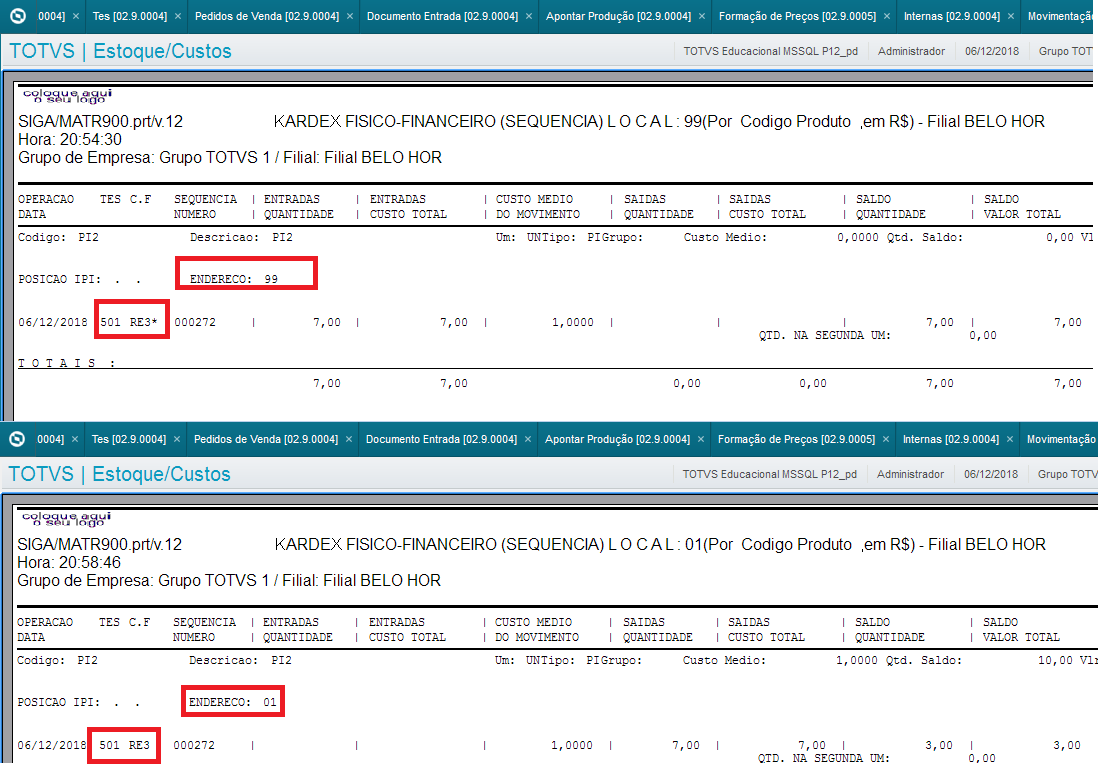Click Administrador user label above the LOCAL 99 report
The width and height of the screenshot is (1100, 764).
(911, 51)
